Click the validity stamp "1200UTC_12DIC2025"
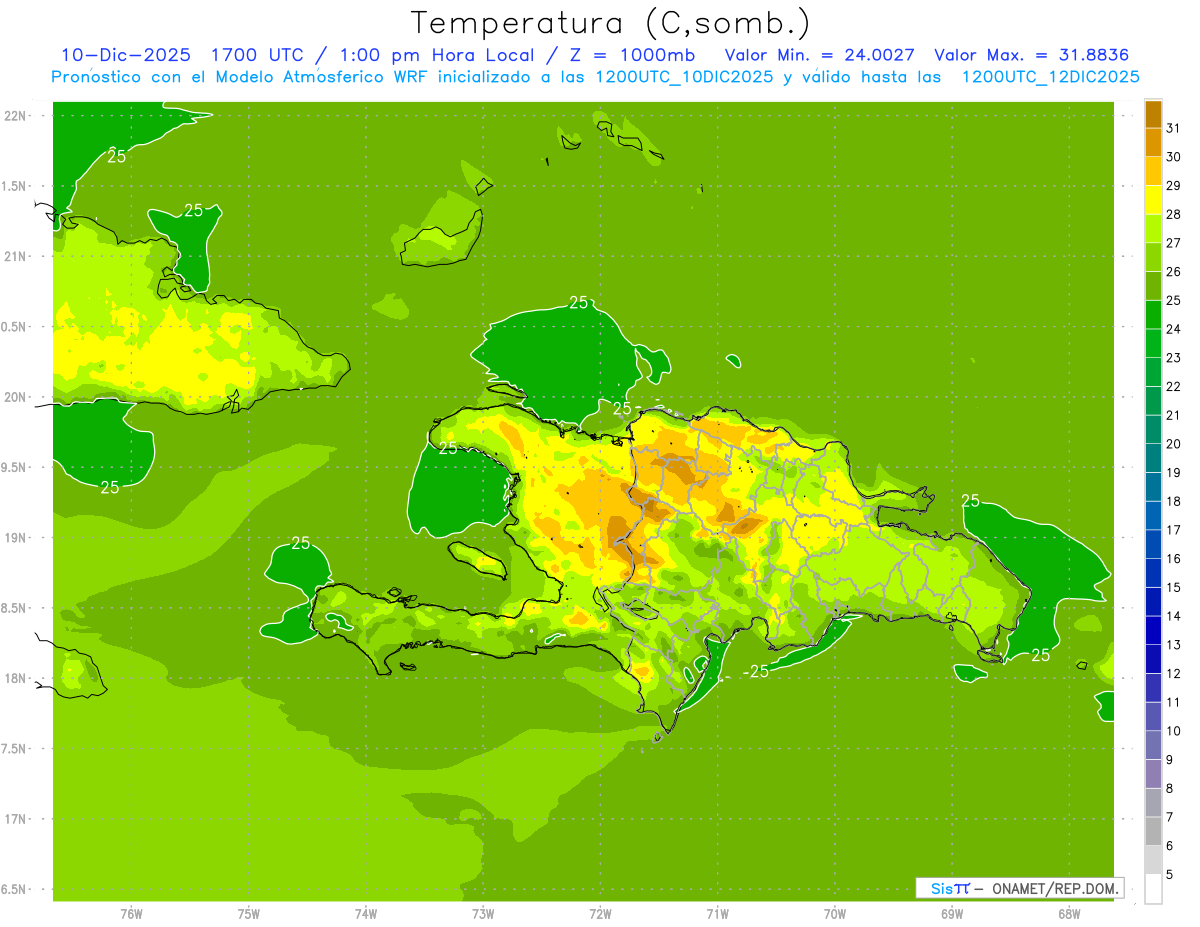1200x927 pixels. tap(1050, 77)
